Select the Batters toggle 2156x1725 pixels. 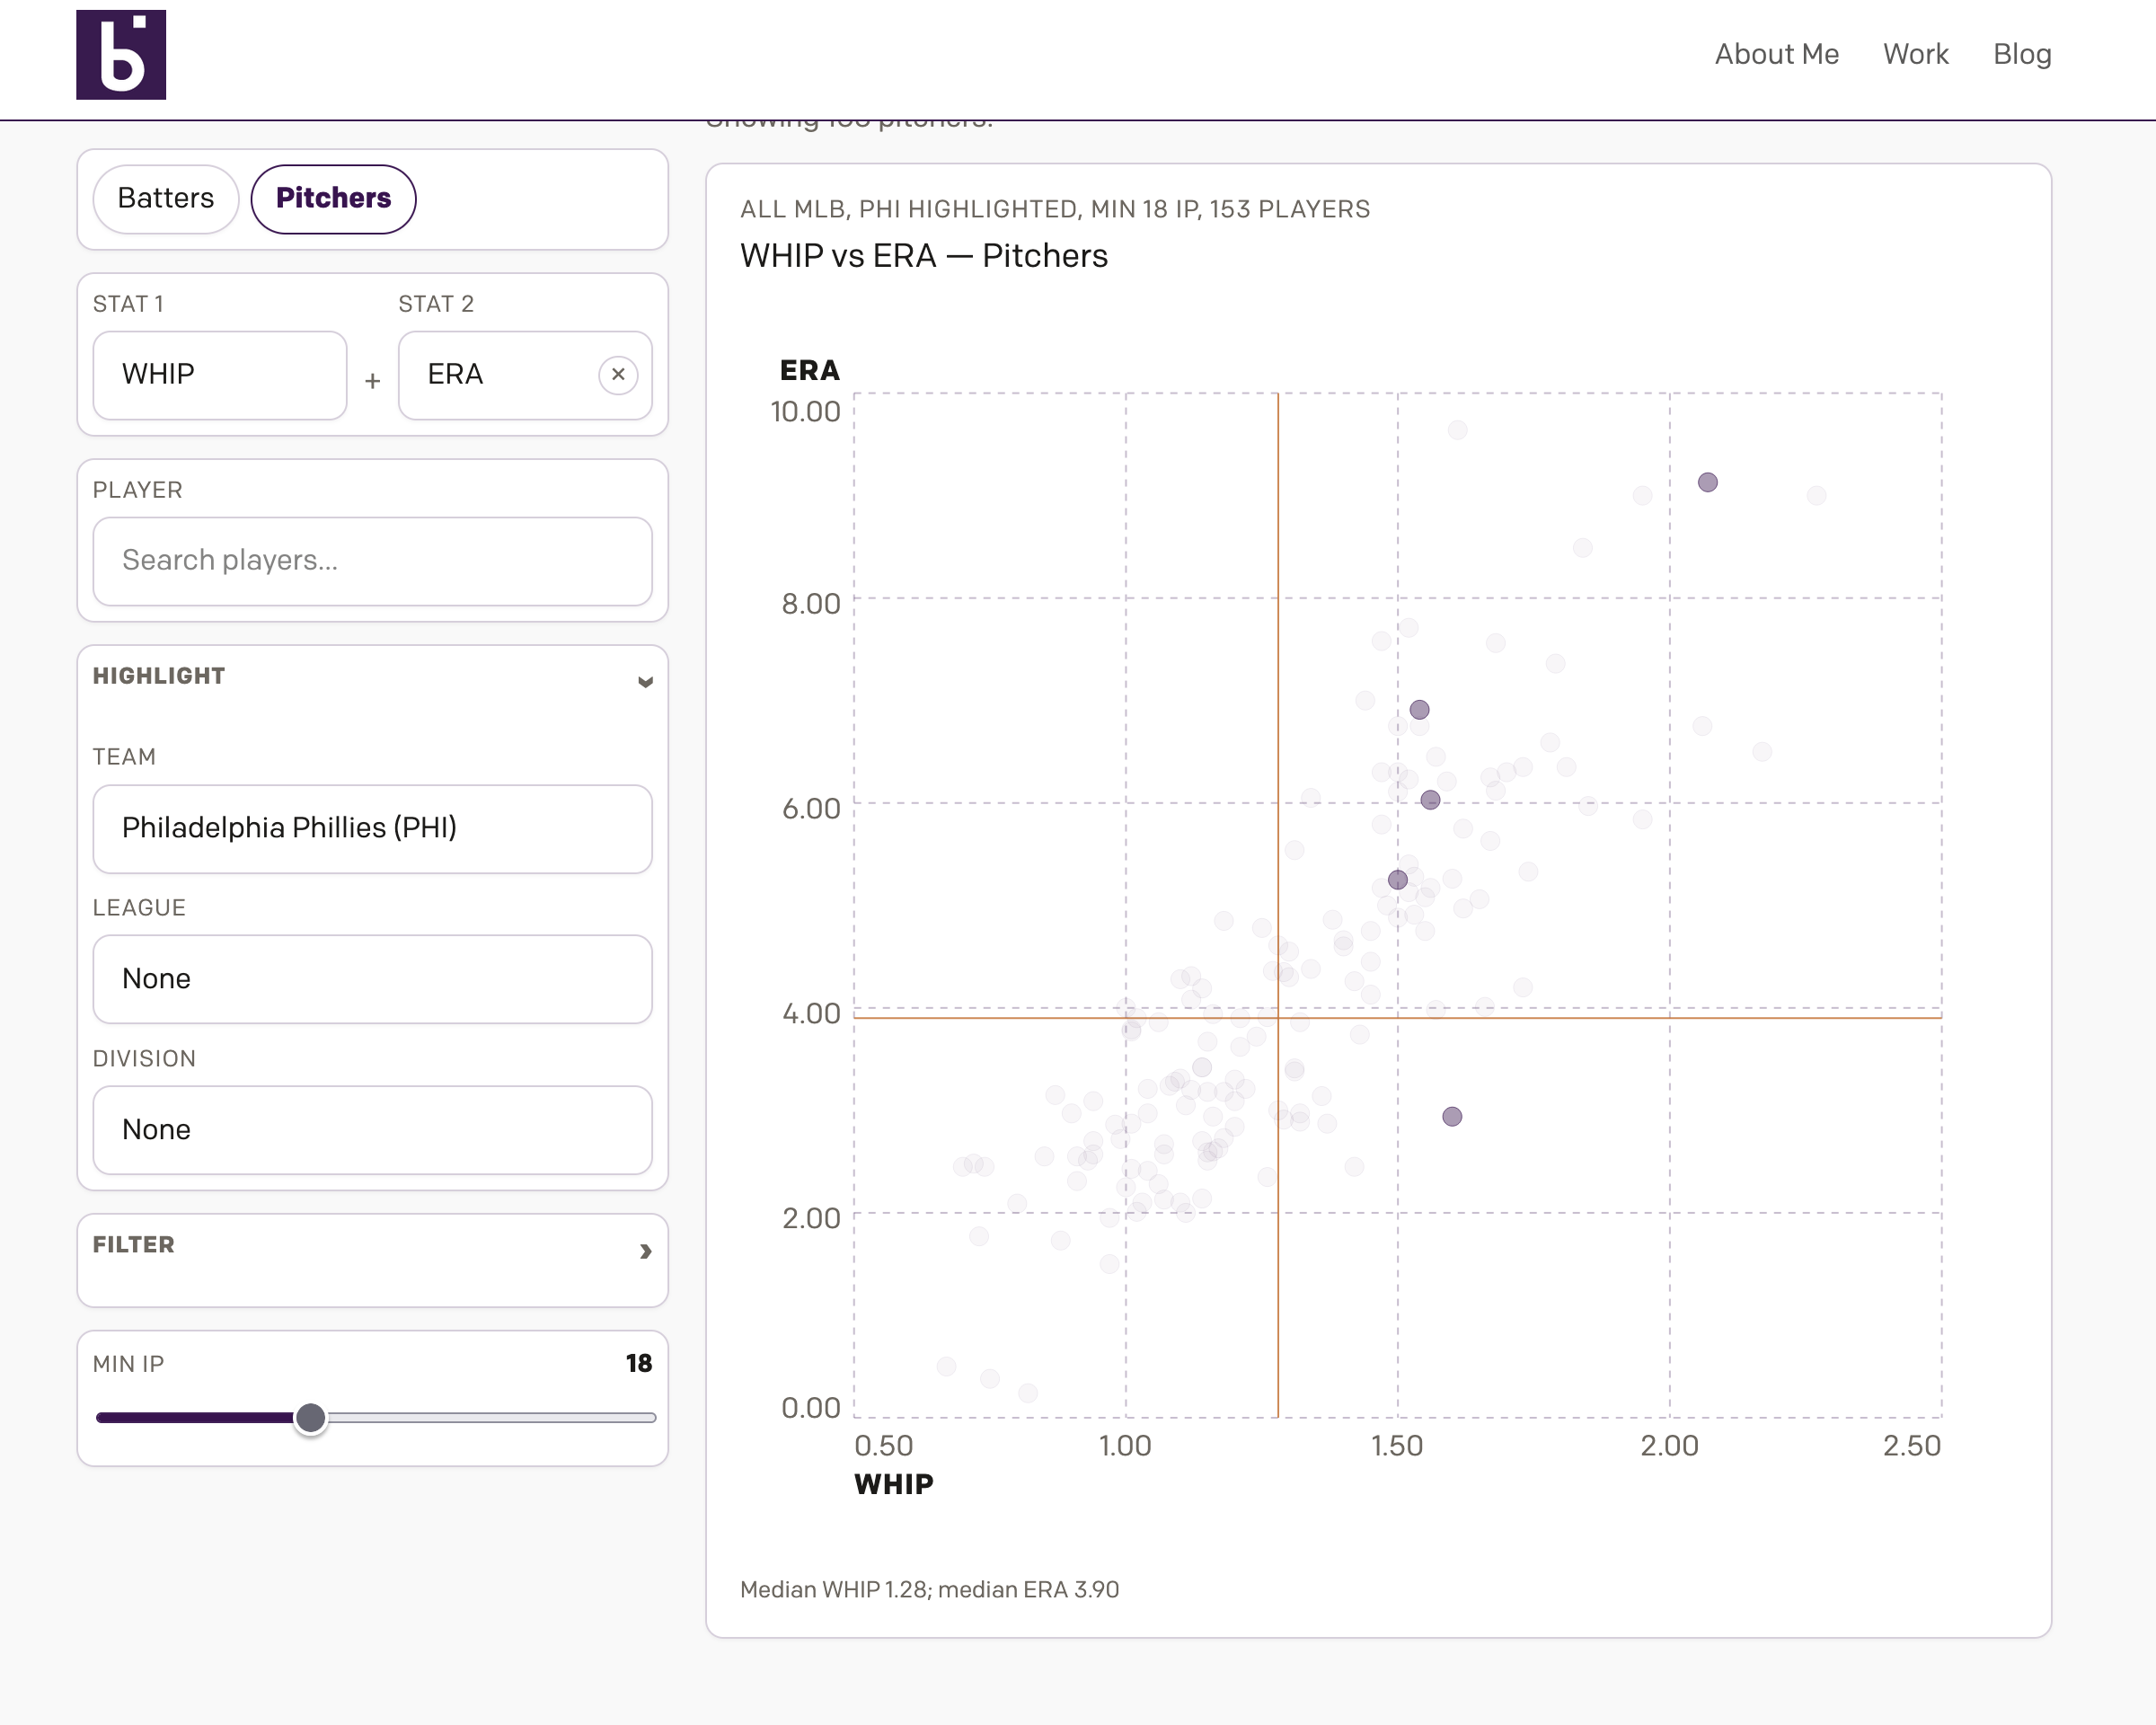coord(166,198)
